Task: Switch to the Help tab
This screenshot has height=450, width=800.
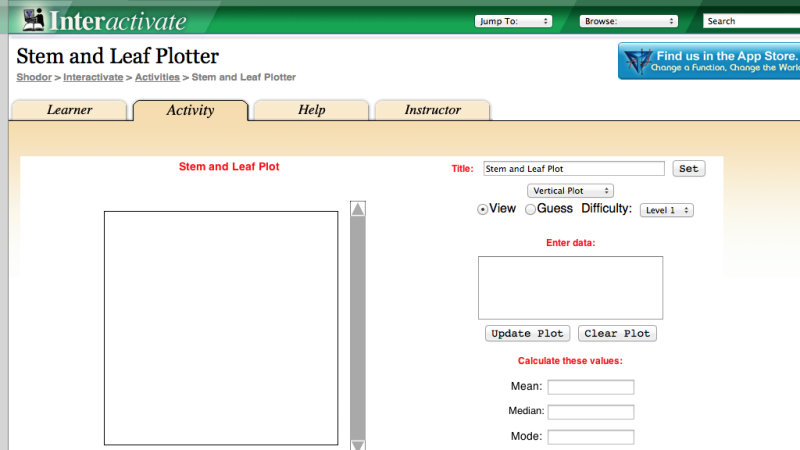Action: coord(311,110)
